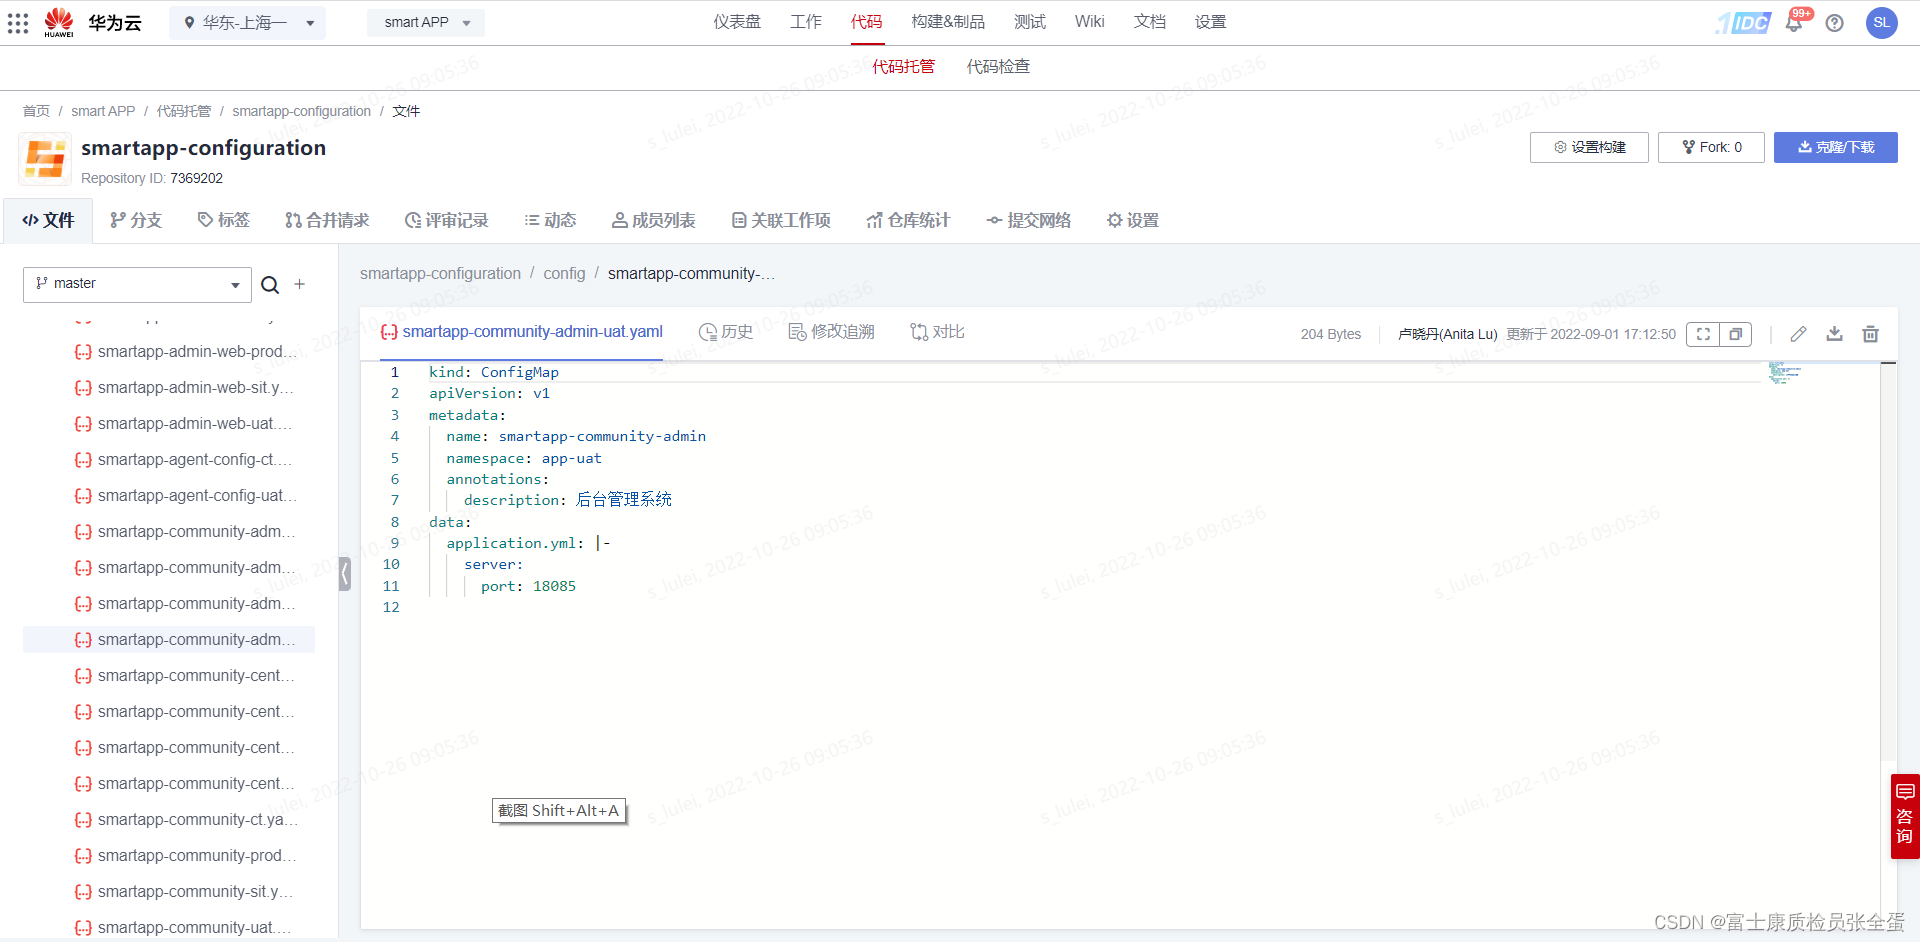Open the help question mark icon
Image resolution: width=1920 pixels, height=942 pixels.
click(1834, 22)
